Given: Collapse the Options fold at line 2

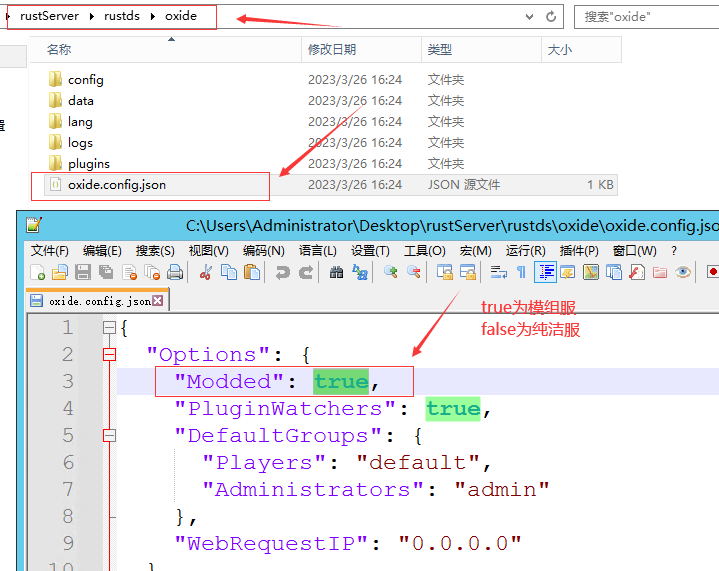Looking at the screenshot, I should pyautogui.click(x=109, y=355).
